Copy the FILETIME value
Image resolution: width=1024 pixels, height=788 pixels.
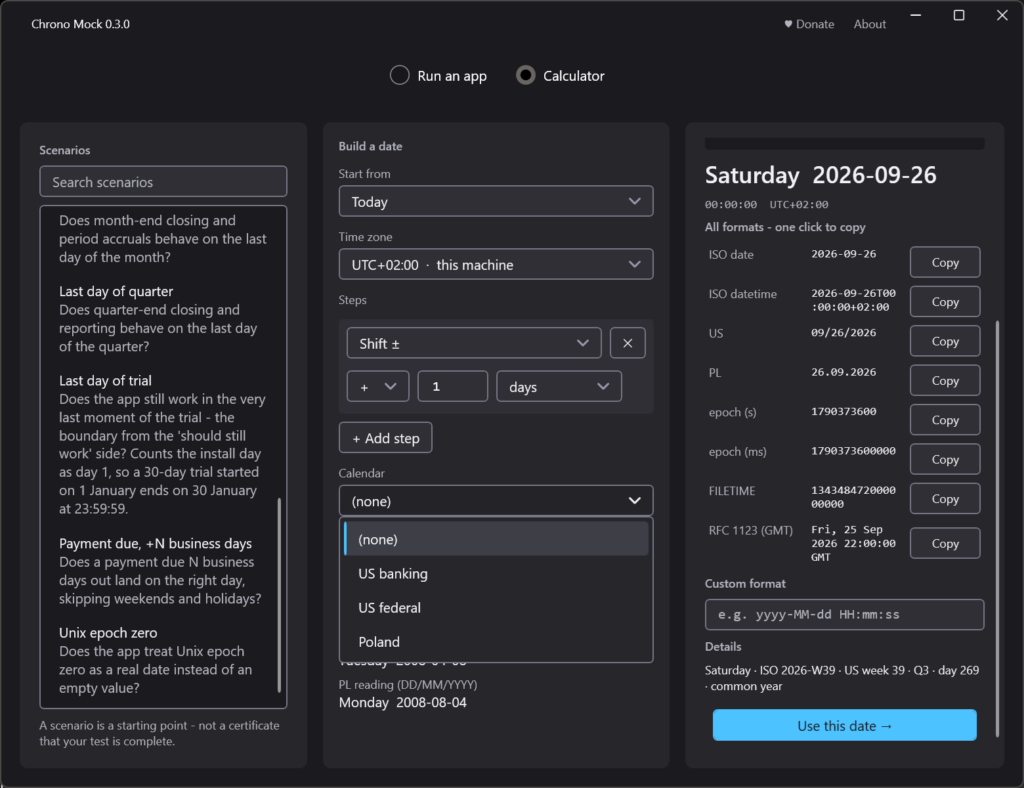(945, 499)
